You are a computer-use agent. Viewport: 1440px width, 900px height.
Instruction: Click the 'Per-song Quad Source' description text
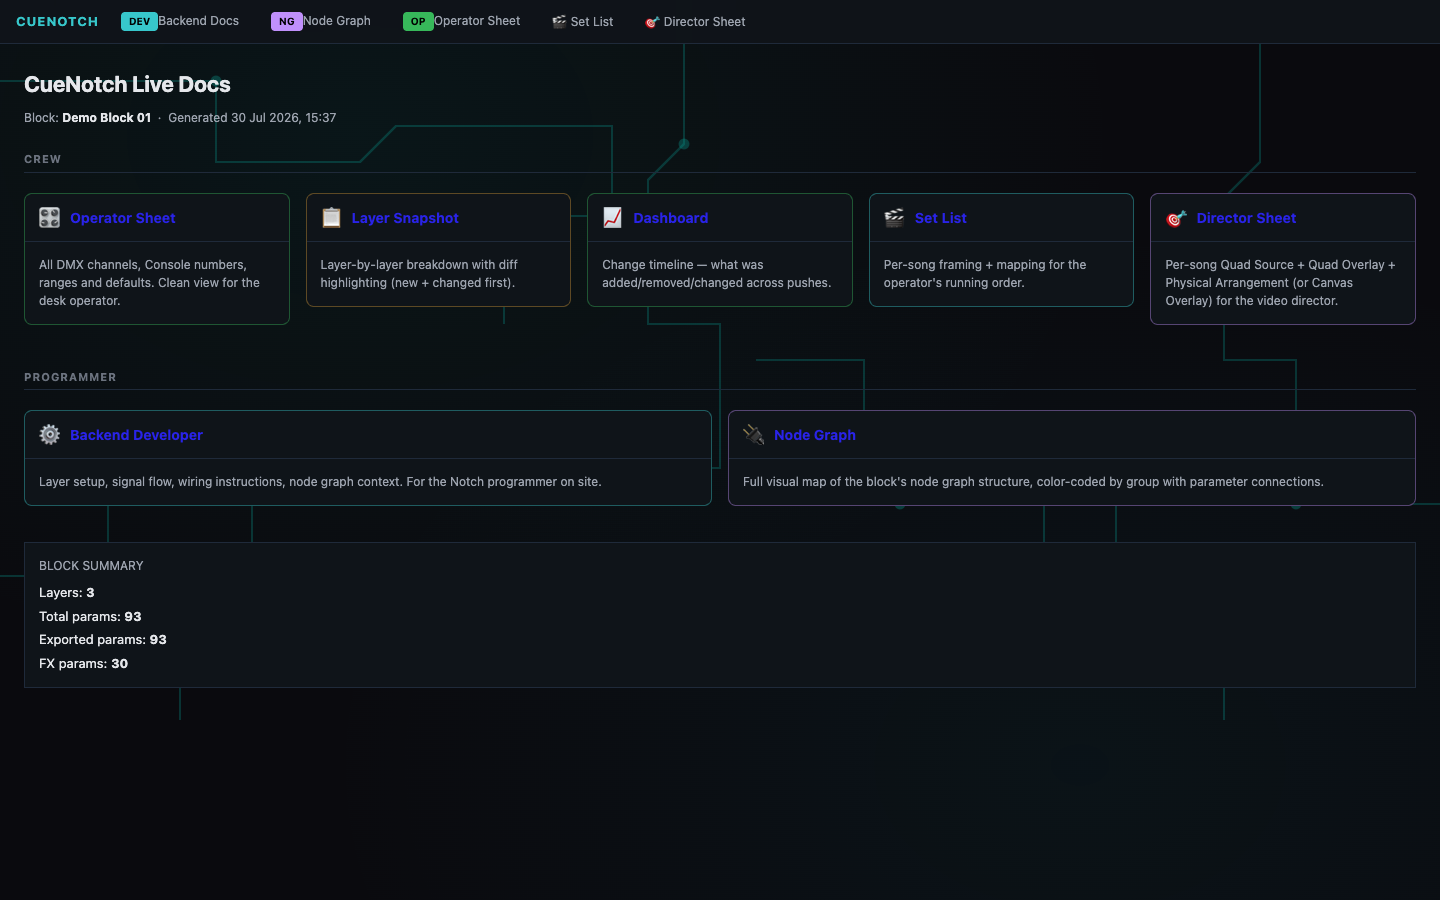[x=1280, y=283]
